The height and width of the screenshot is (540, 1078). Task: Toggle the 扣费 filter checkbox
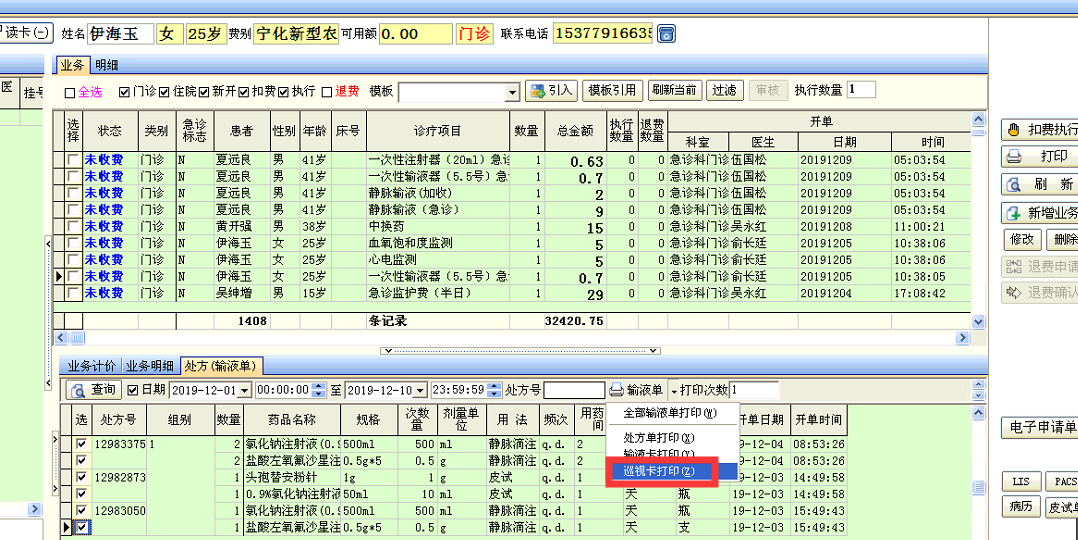pos(244,91)
